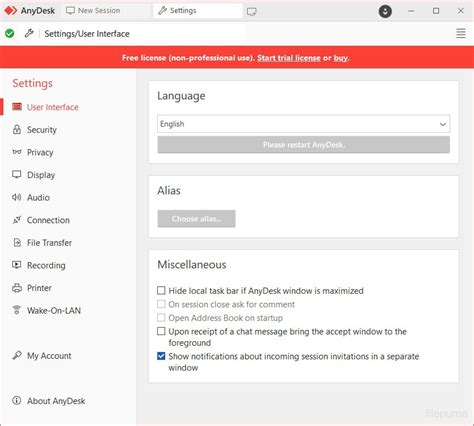
Task: Click the dark round download notification icon
Action: (x=385, y=12)
